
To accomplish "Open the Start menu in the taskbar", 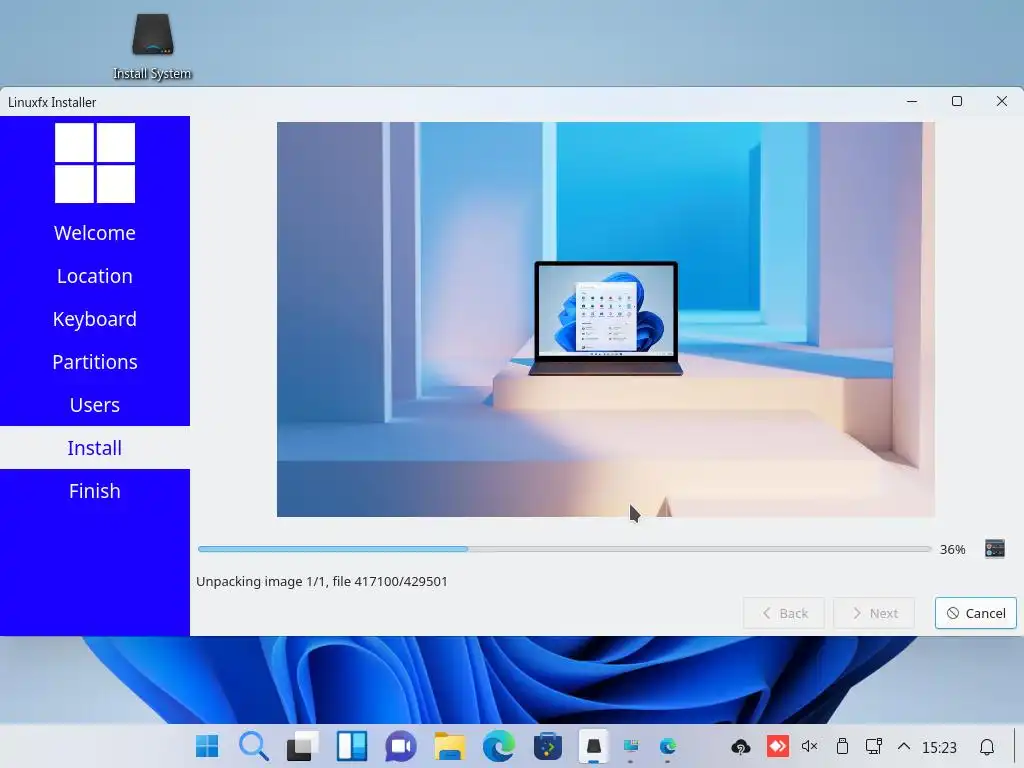I will [207, 746].
